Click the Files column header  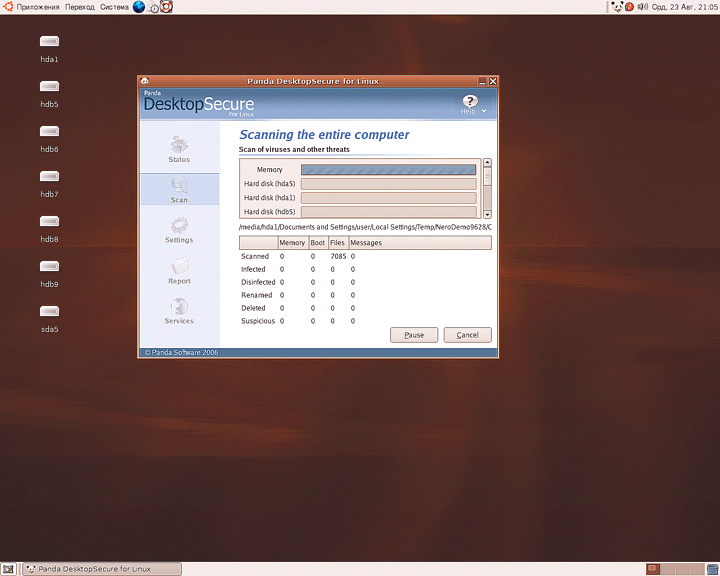pyautogui.click(x=338, y=243)
